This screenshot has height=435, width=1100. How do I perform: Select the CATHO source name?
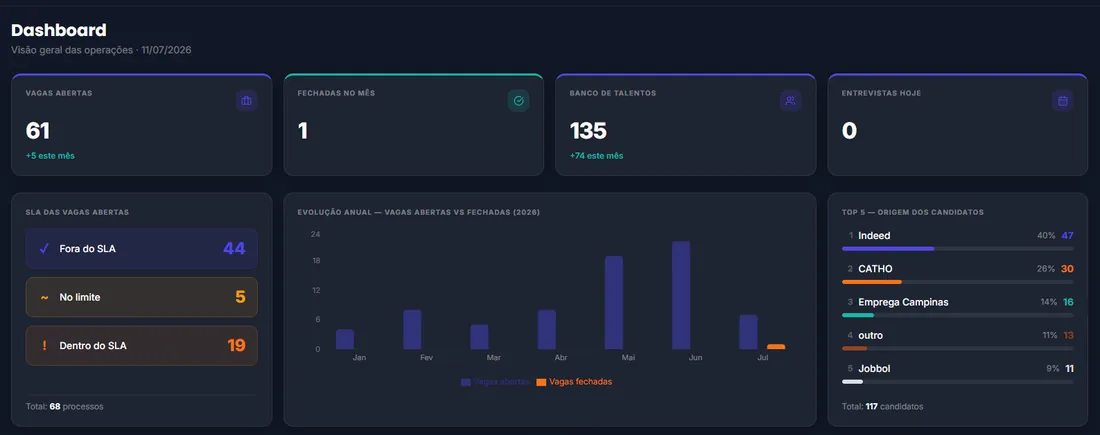876,269
